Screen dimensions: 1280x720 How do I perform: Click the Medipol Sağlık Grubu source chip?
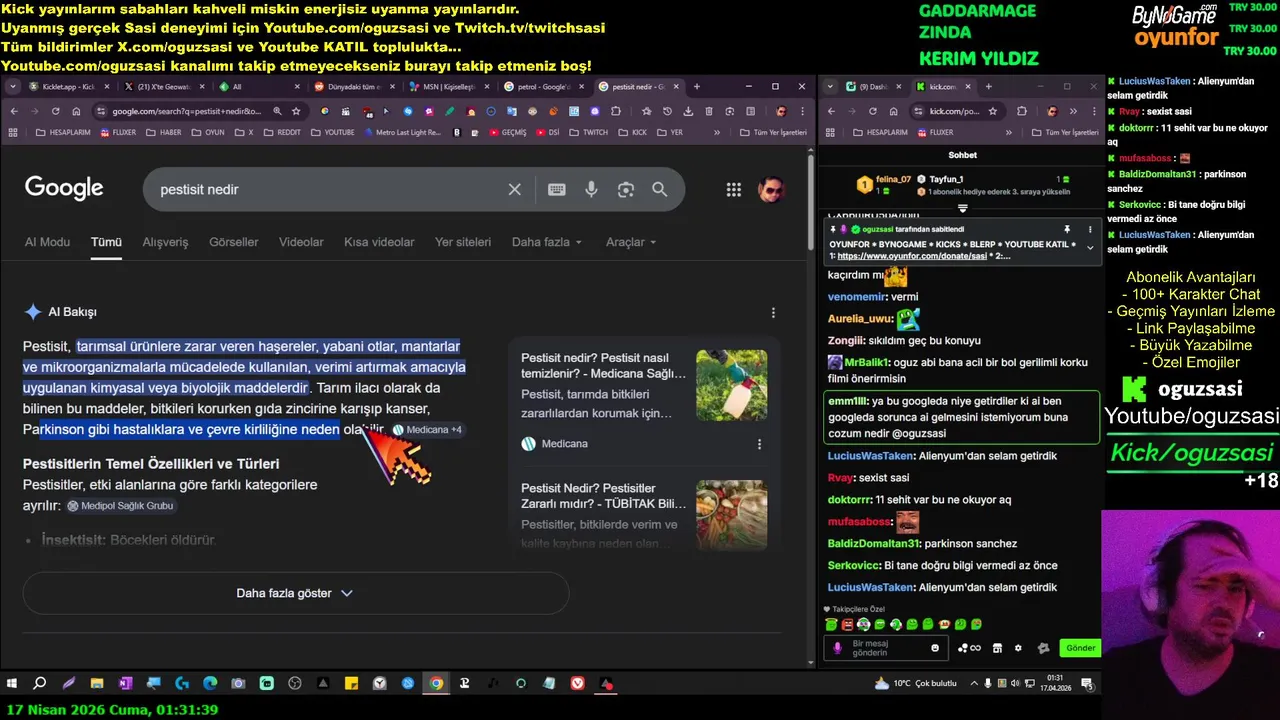pos(121,506)
